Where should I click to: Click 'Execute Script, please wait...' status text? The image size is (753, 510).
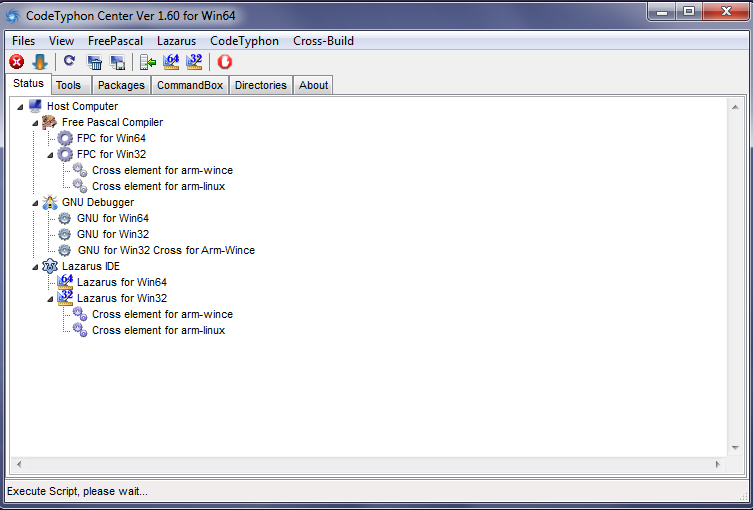click(77, 491)
